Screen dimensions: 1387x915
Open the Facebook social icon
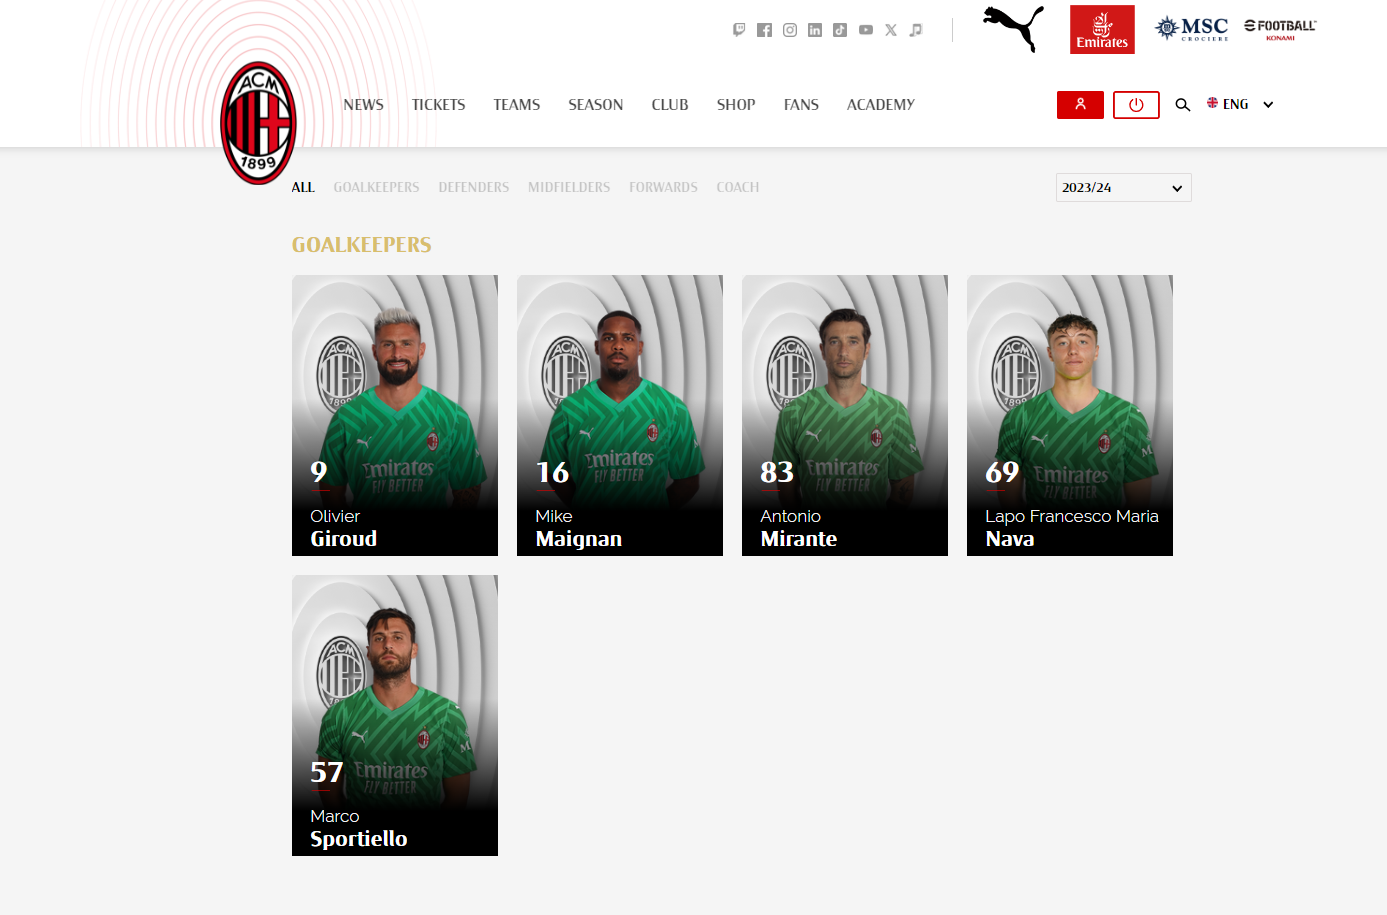pos(764,30)
